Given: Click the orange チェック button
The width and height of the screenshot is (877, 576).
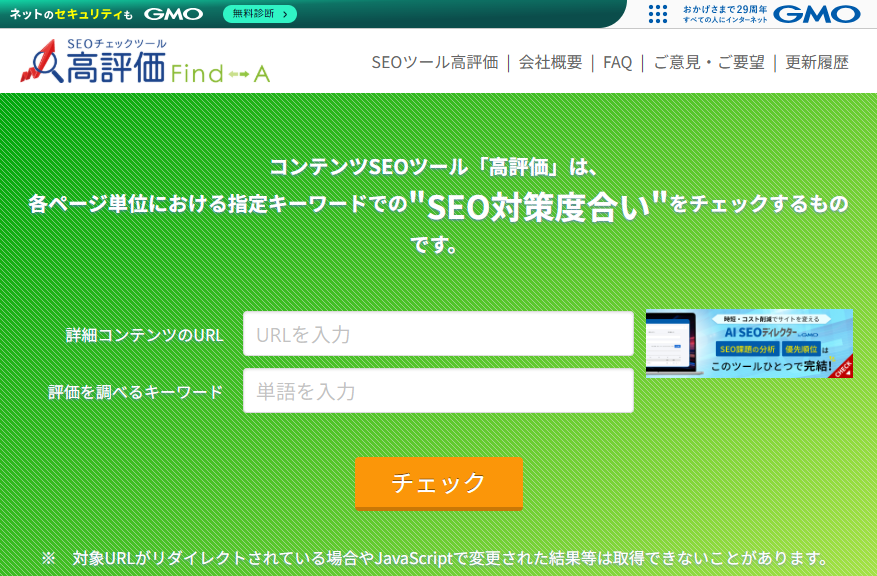Looking at the screenshot, I should [x=439, y=484].
